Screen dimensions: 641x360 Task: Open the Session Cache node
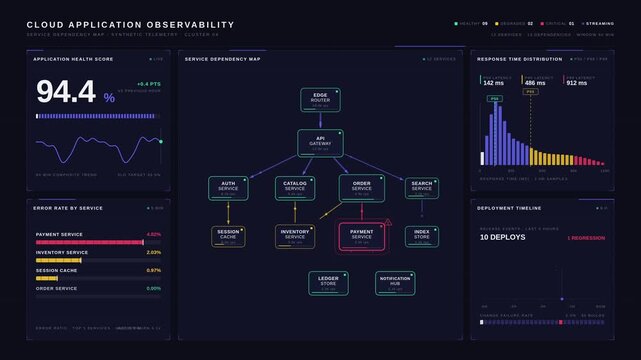point(228,237)
